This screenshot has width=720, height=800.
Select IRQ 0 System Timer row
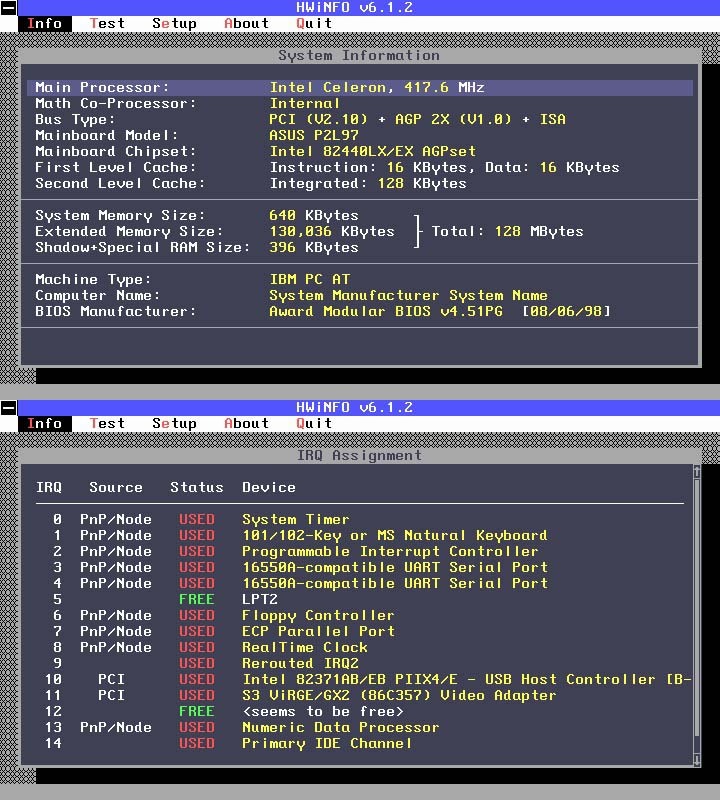click(x=360, y=519)
